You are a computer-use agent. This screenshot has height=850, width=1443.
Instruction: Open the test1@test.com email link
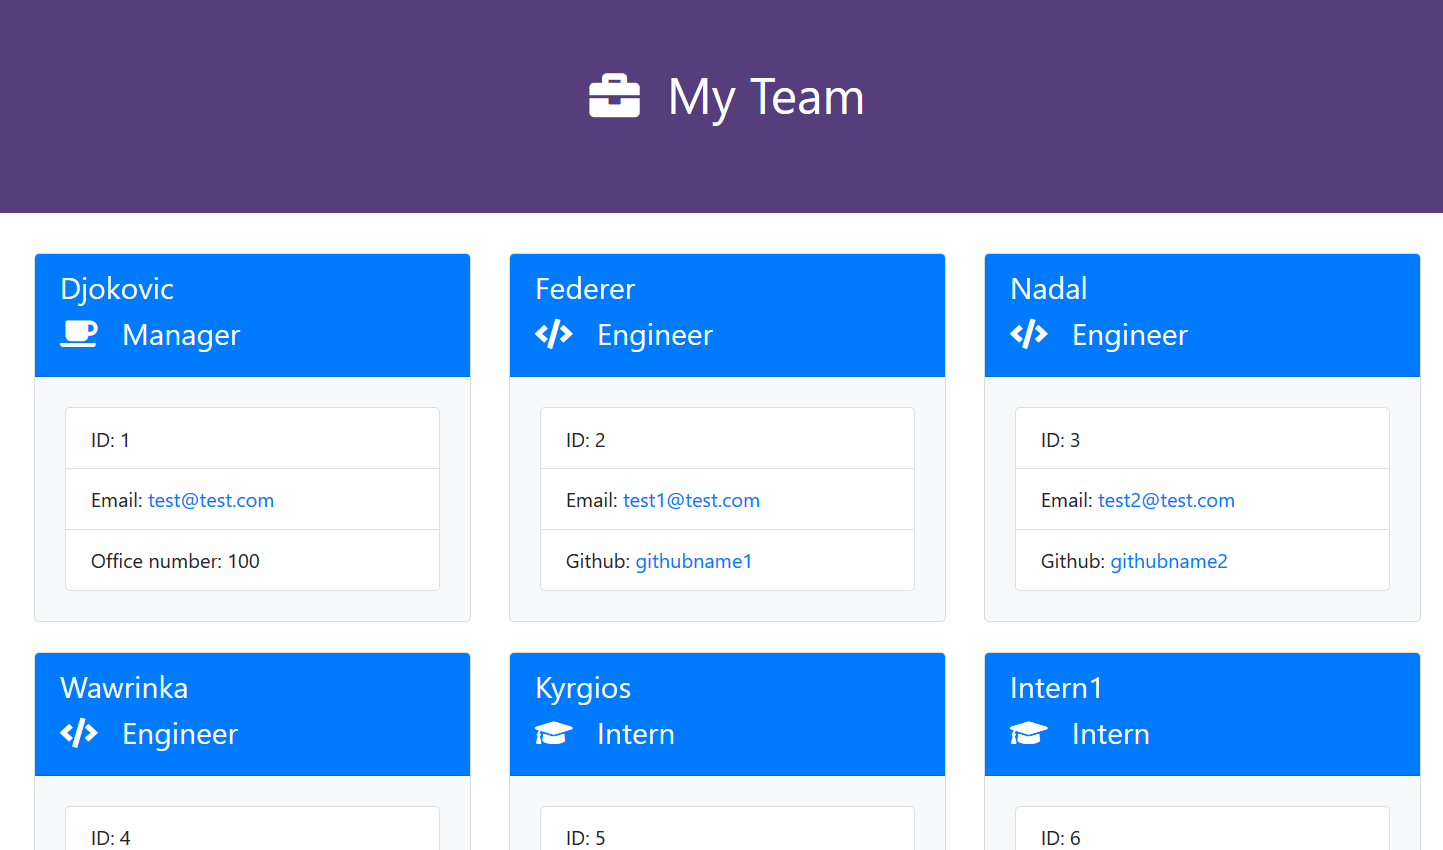tap(691, 500)
